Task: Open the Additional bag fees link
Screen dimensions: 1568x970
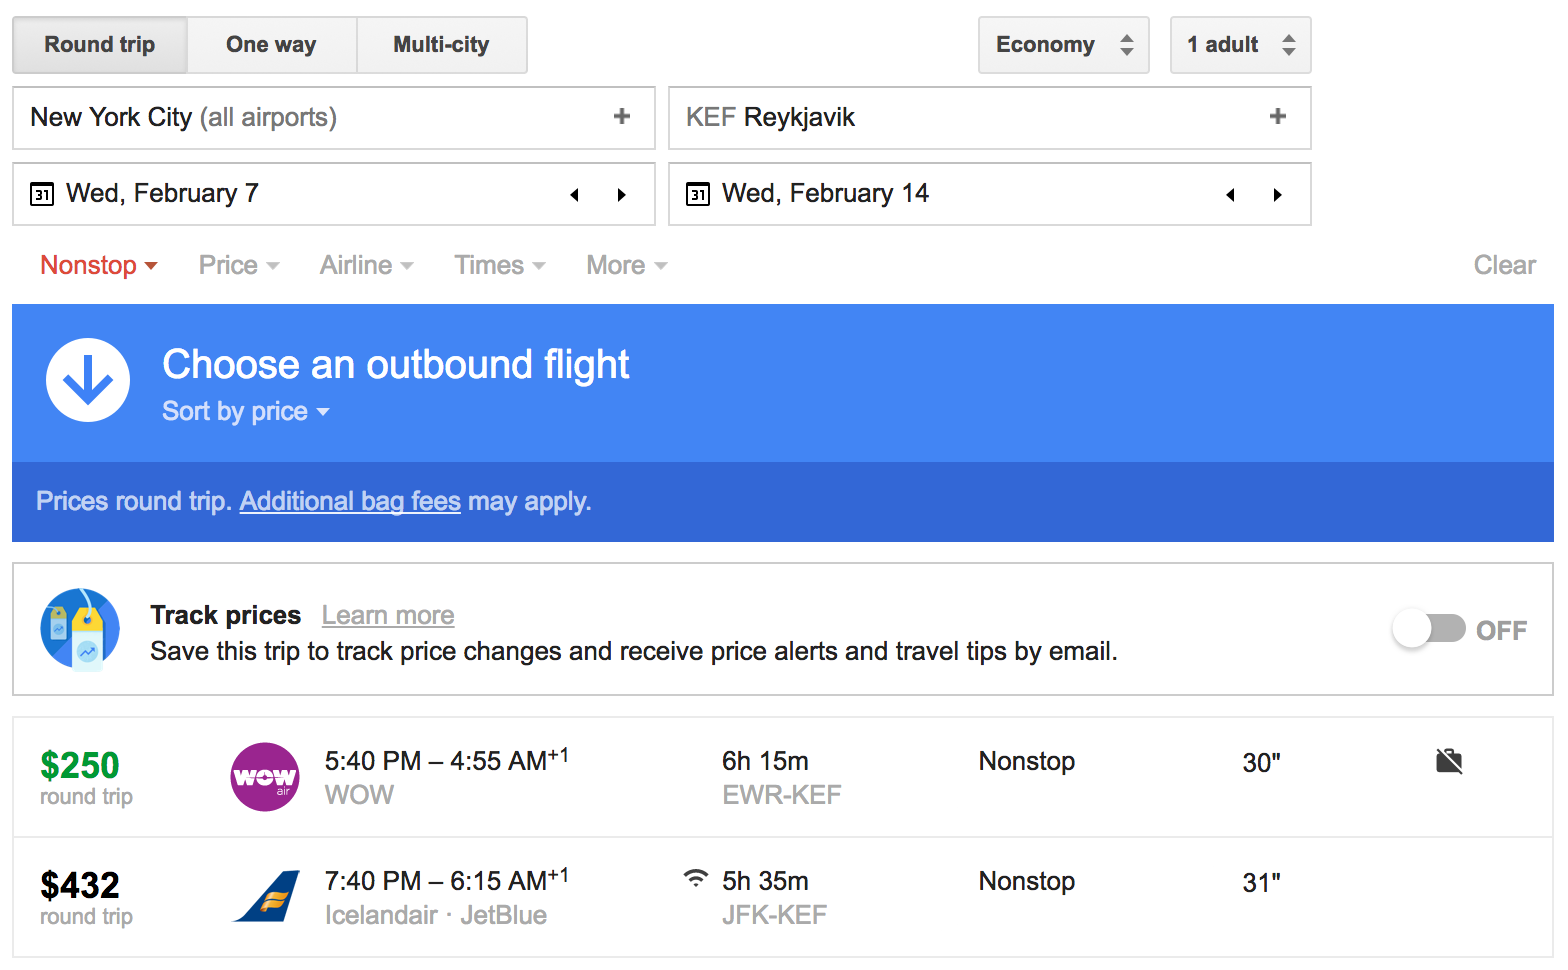Action: pyautogui.click(x=350, y=501)
